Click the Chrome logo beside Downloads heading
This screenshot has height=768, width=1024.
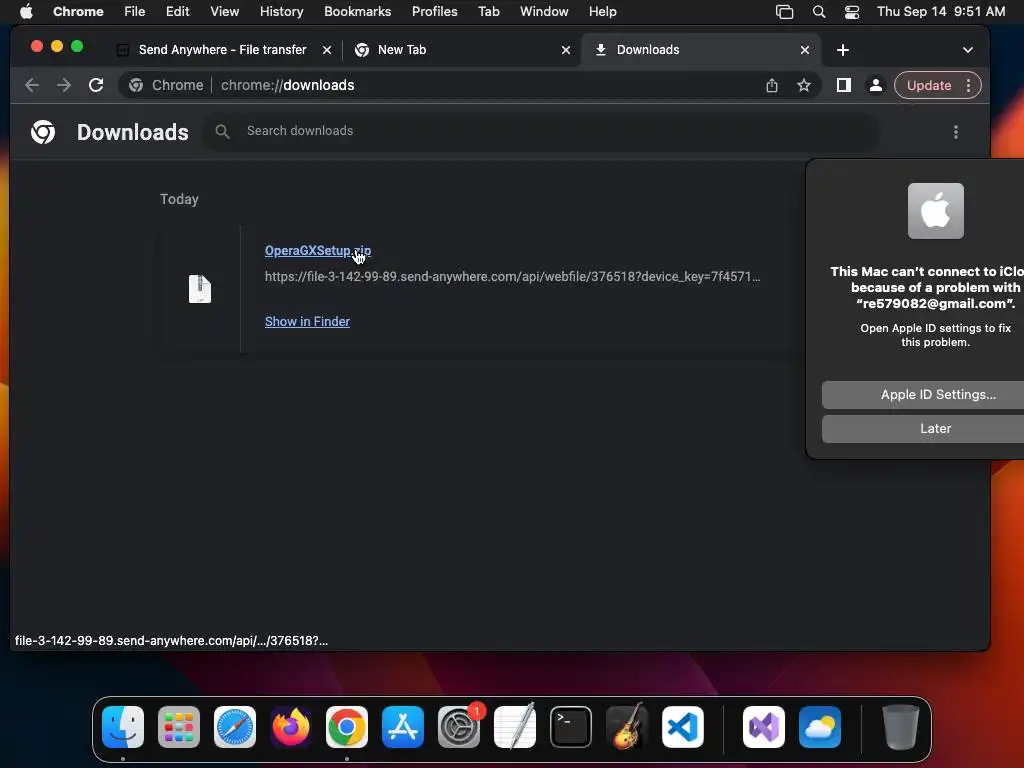coord(43,132)
